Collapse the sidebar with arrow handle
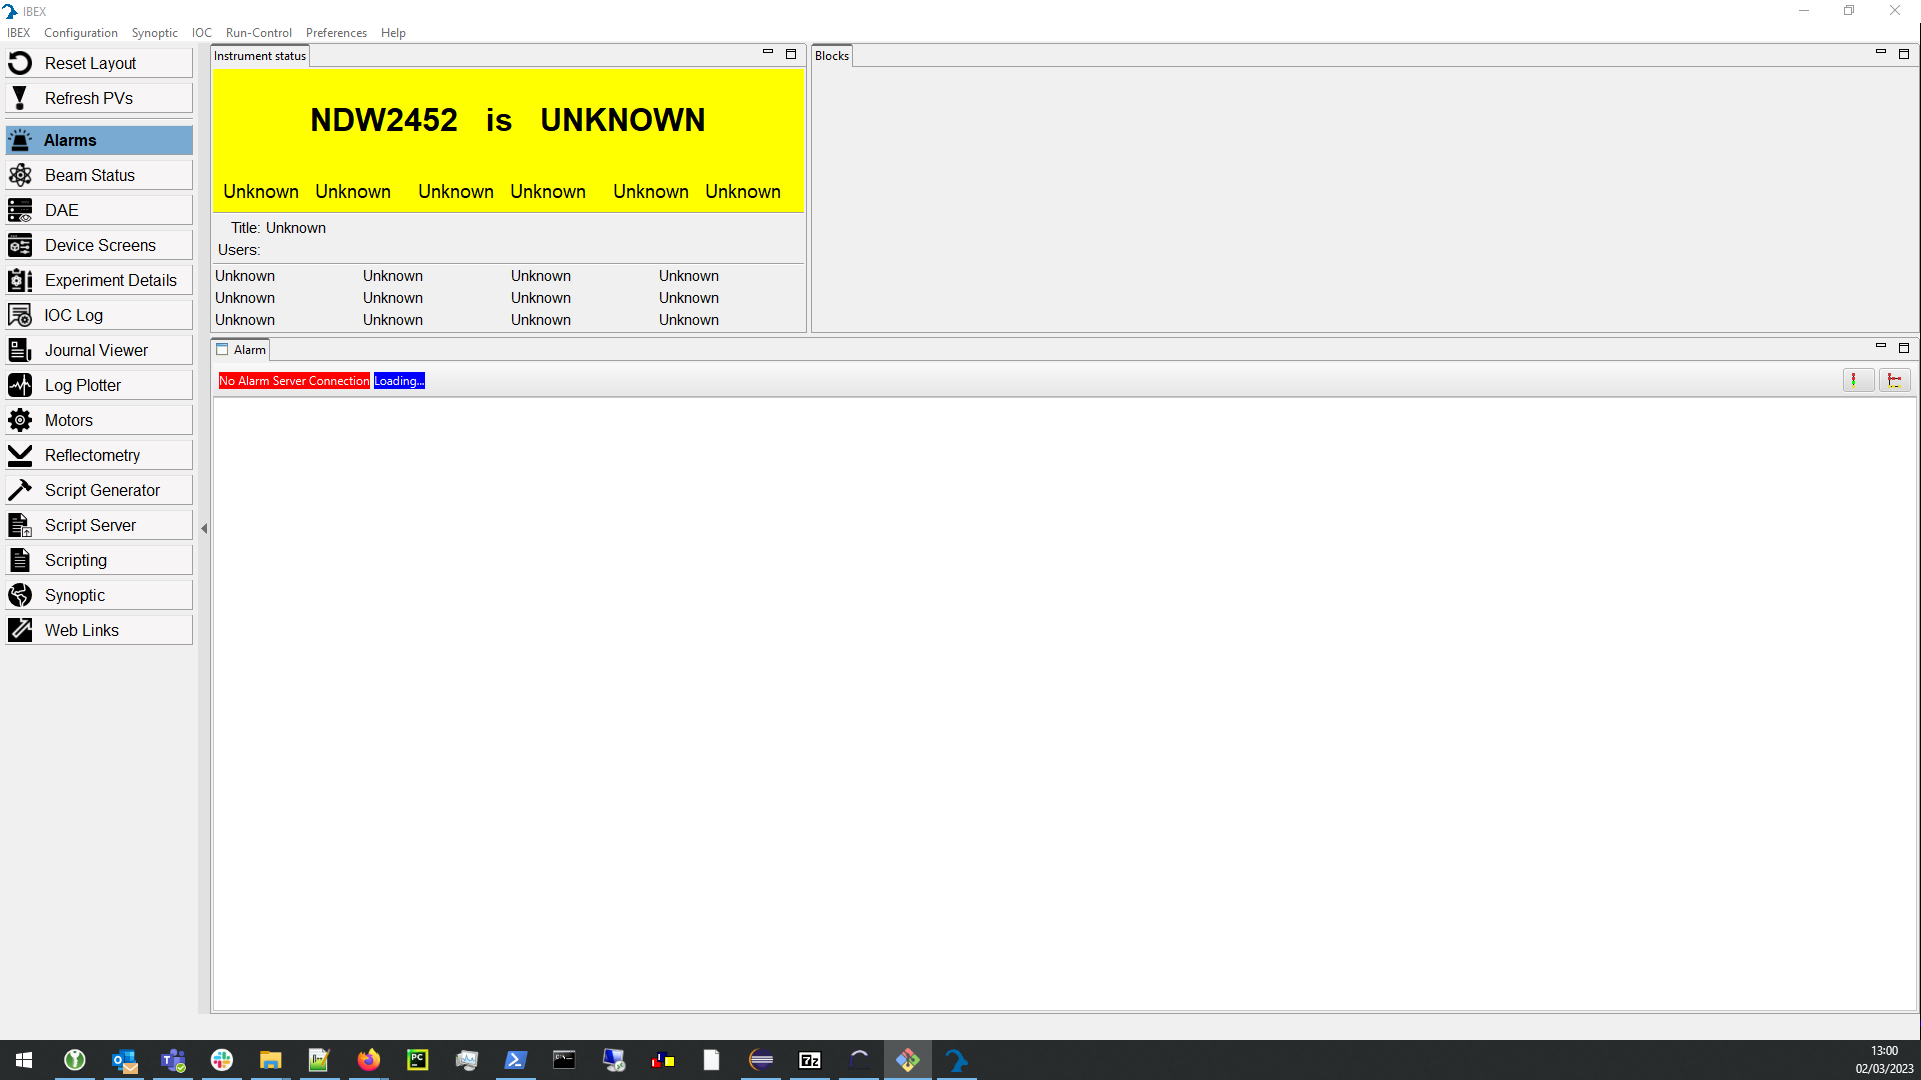 [204, 528]
